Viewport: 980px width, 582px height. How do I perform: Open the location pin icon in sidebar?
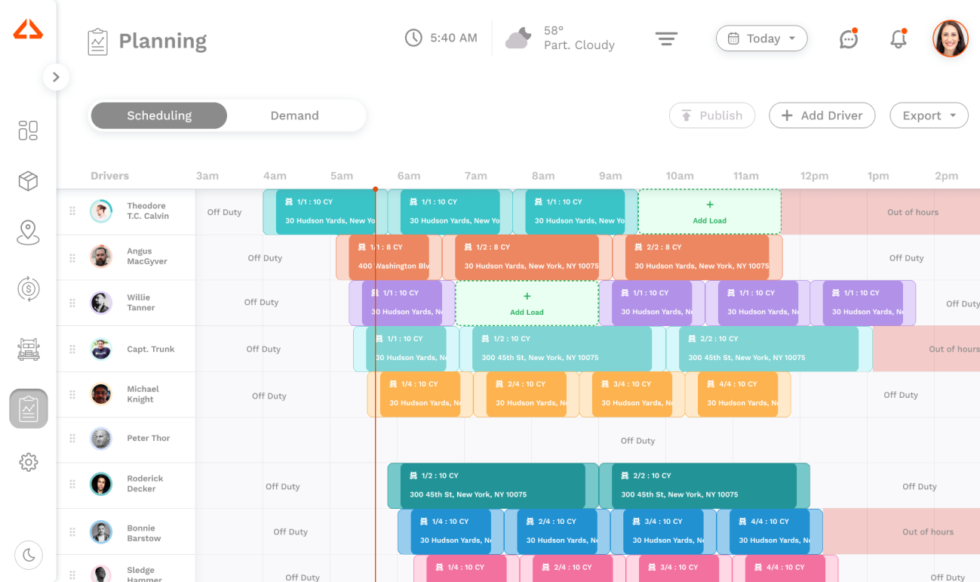28,231
